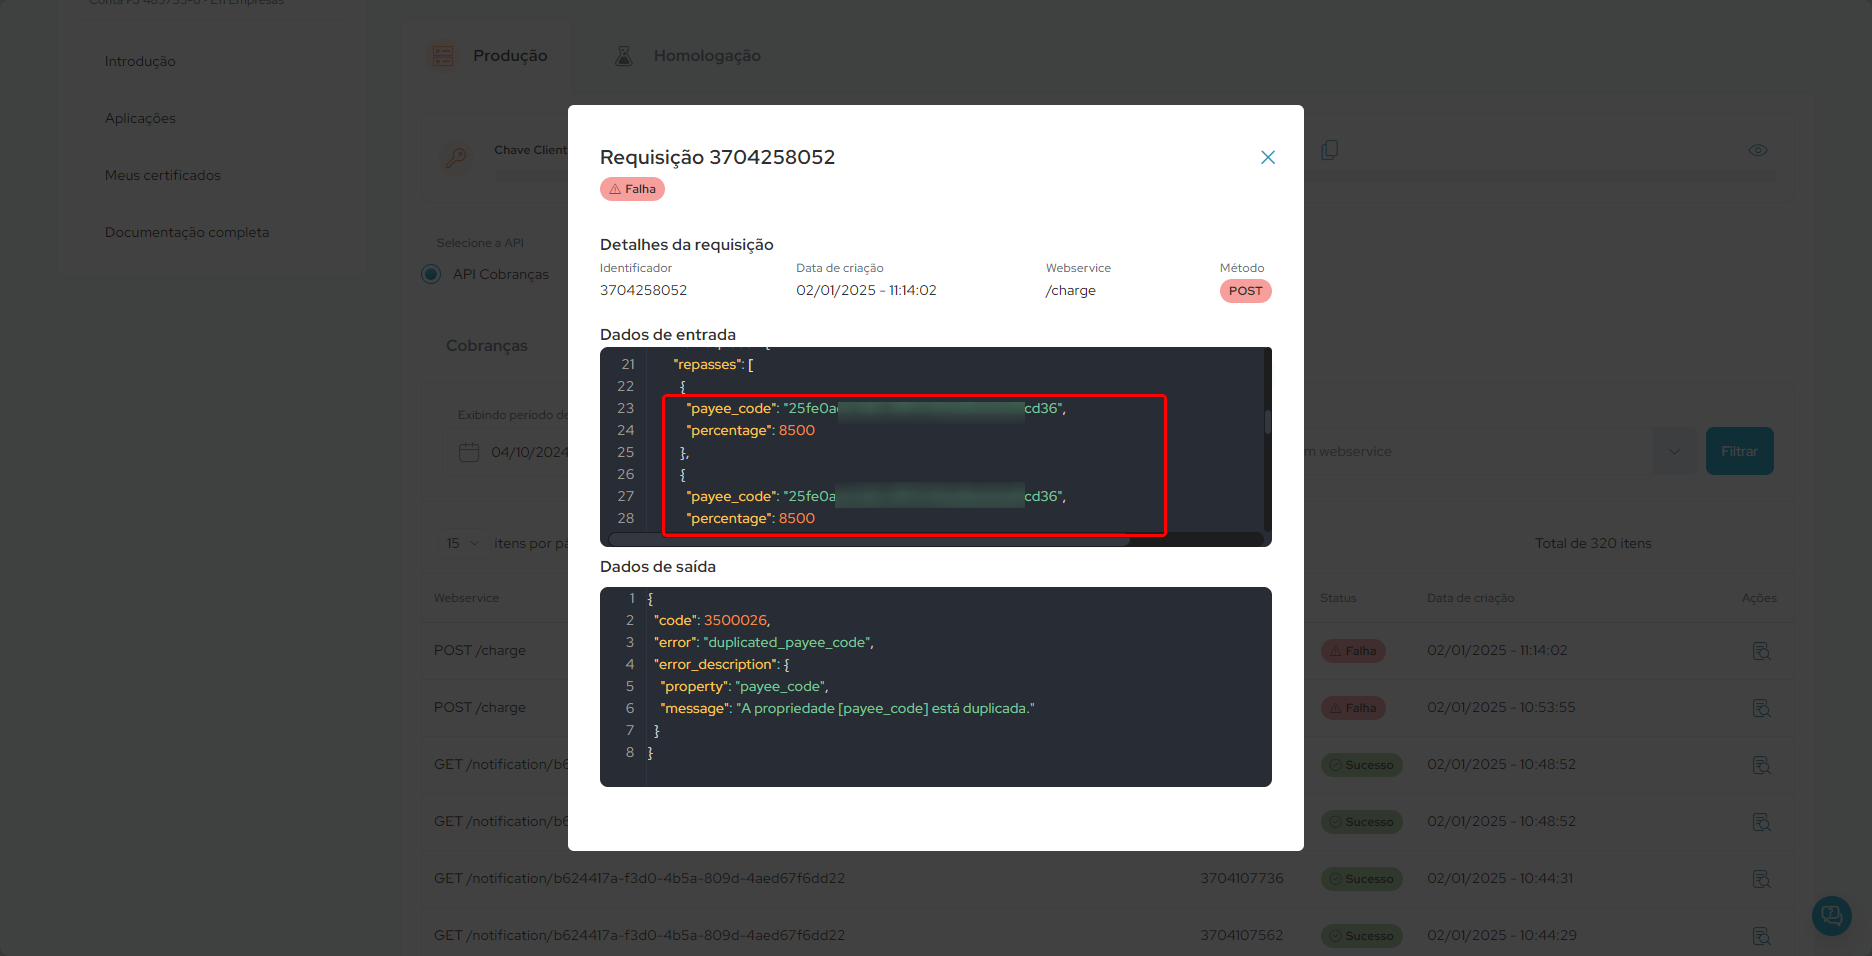This screenshot has width=1872, height=956.
Task: Click the horizontal scrollbar of Dados de entrada
Action: click(868, 540)
